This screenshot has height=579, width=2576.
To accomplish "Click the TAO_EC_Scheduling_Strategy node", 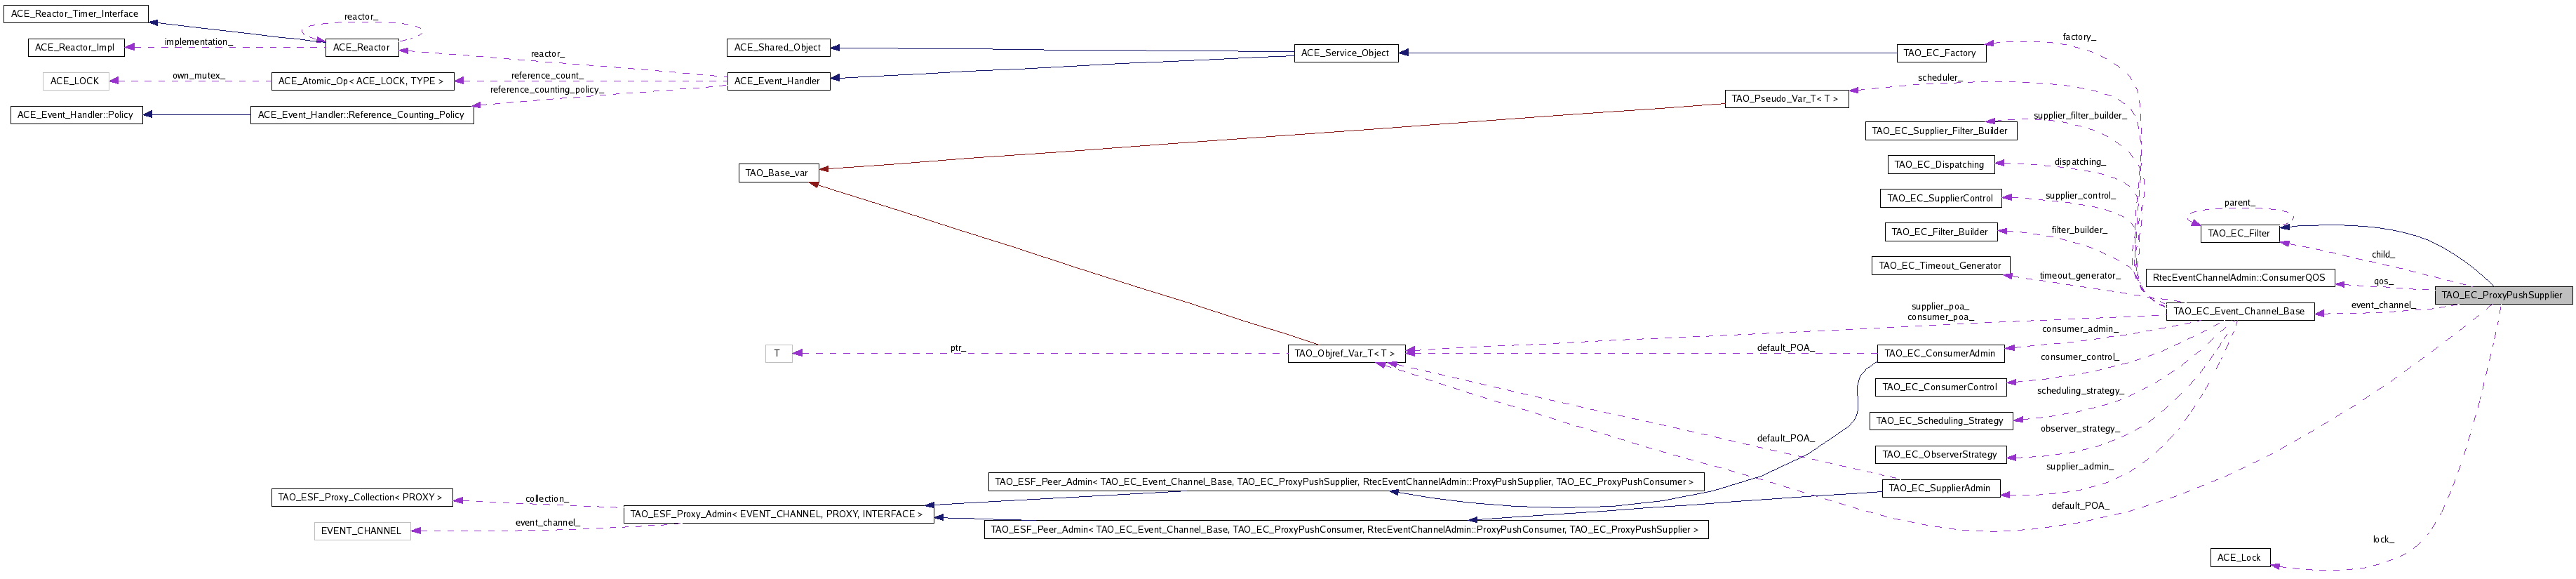I will point(1939,421).
